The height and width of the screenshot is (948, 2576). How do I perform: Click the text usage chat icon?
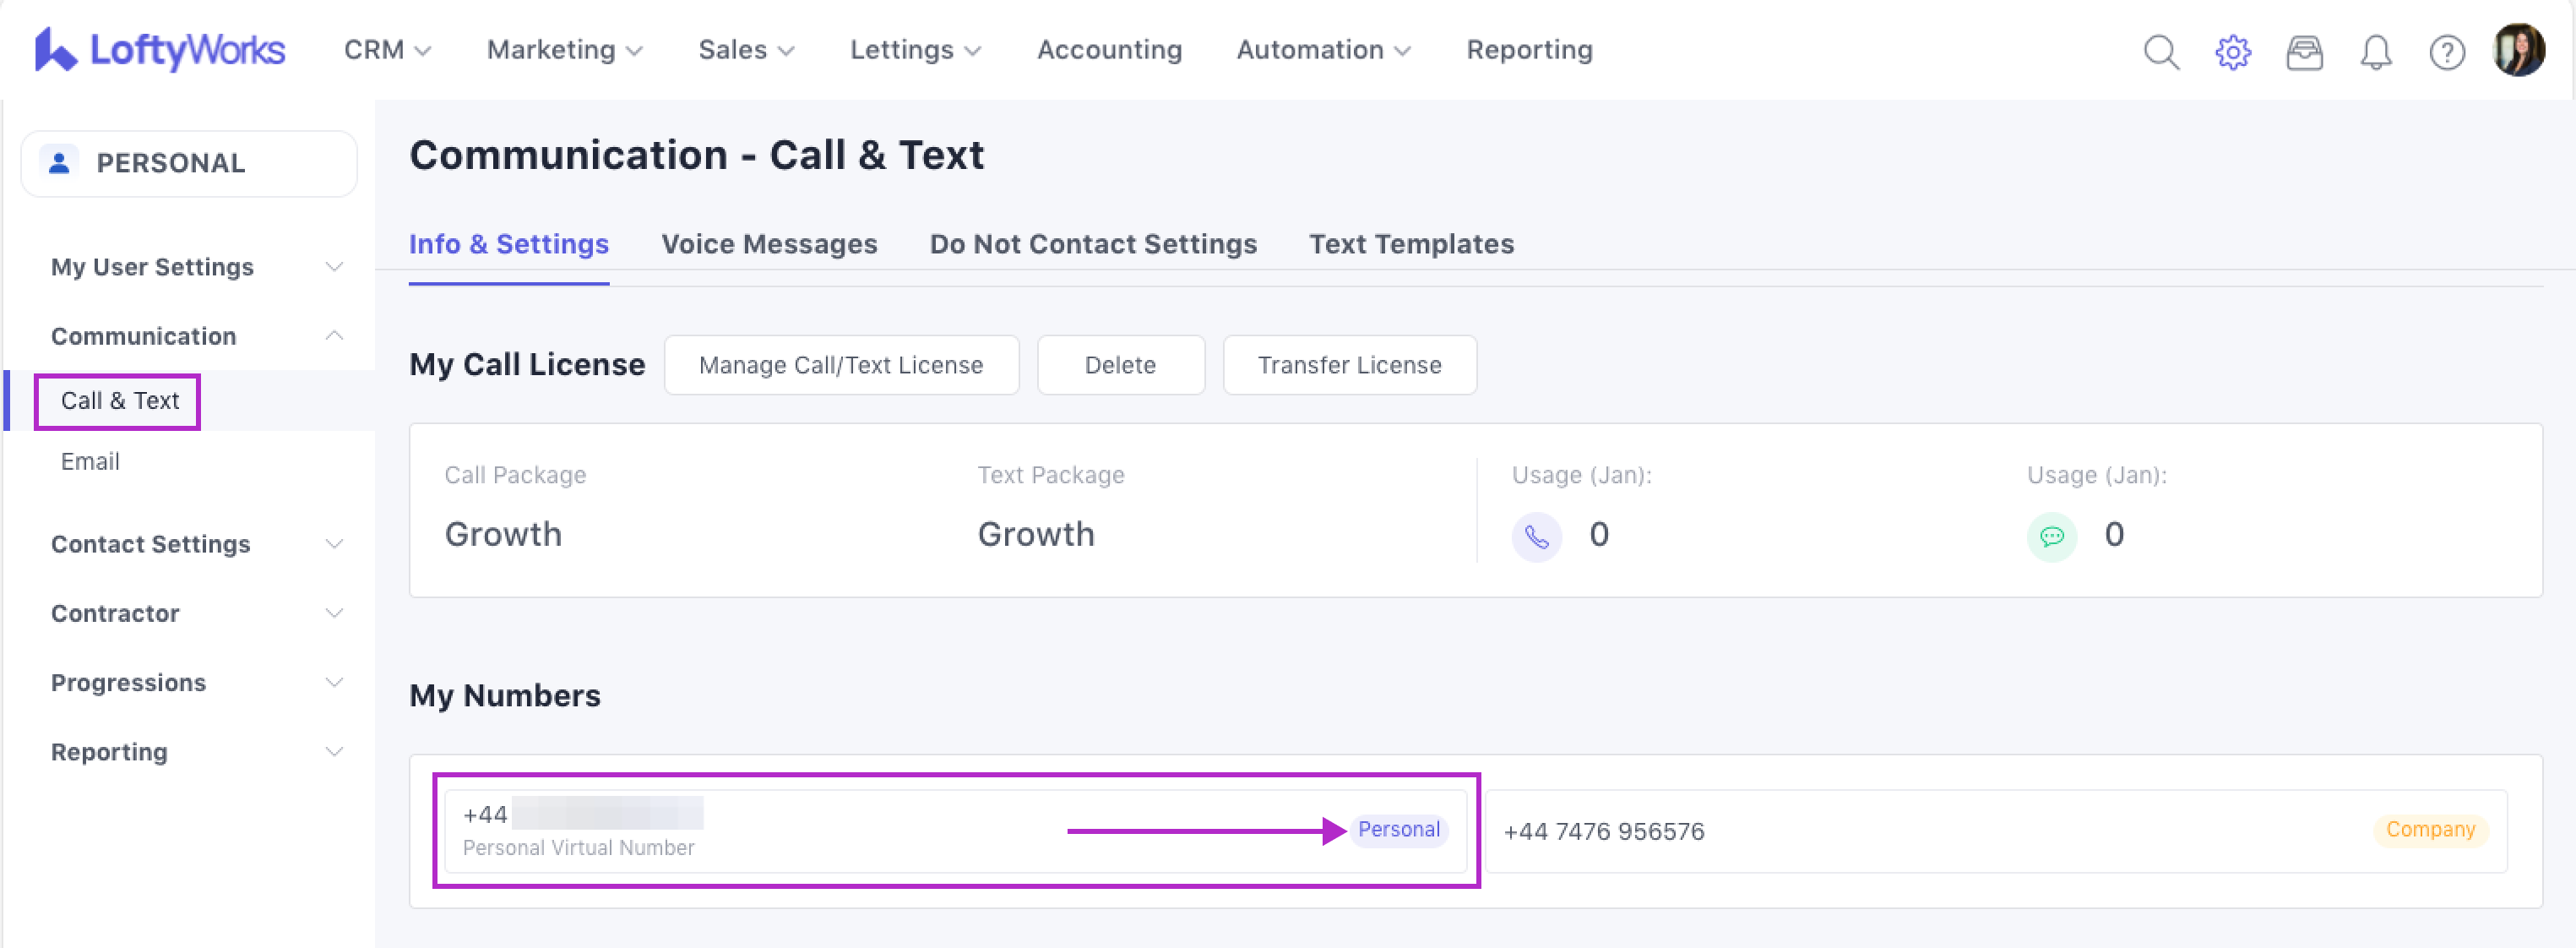click(2051, 537)
